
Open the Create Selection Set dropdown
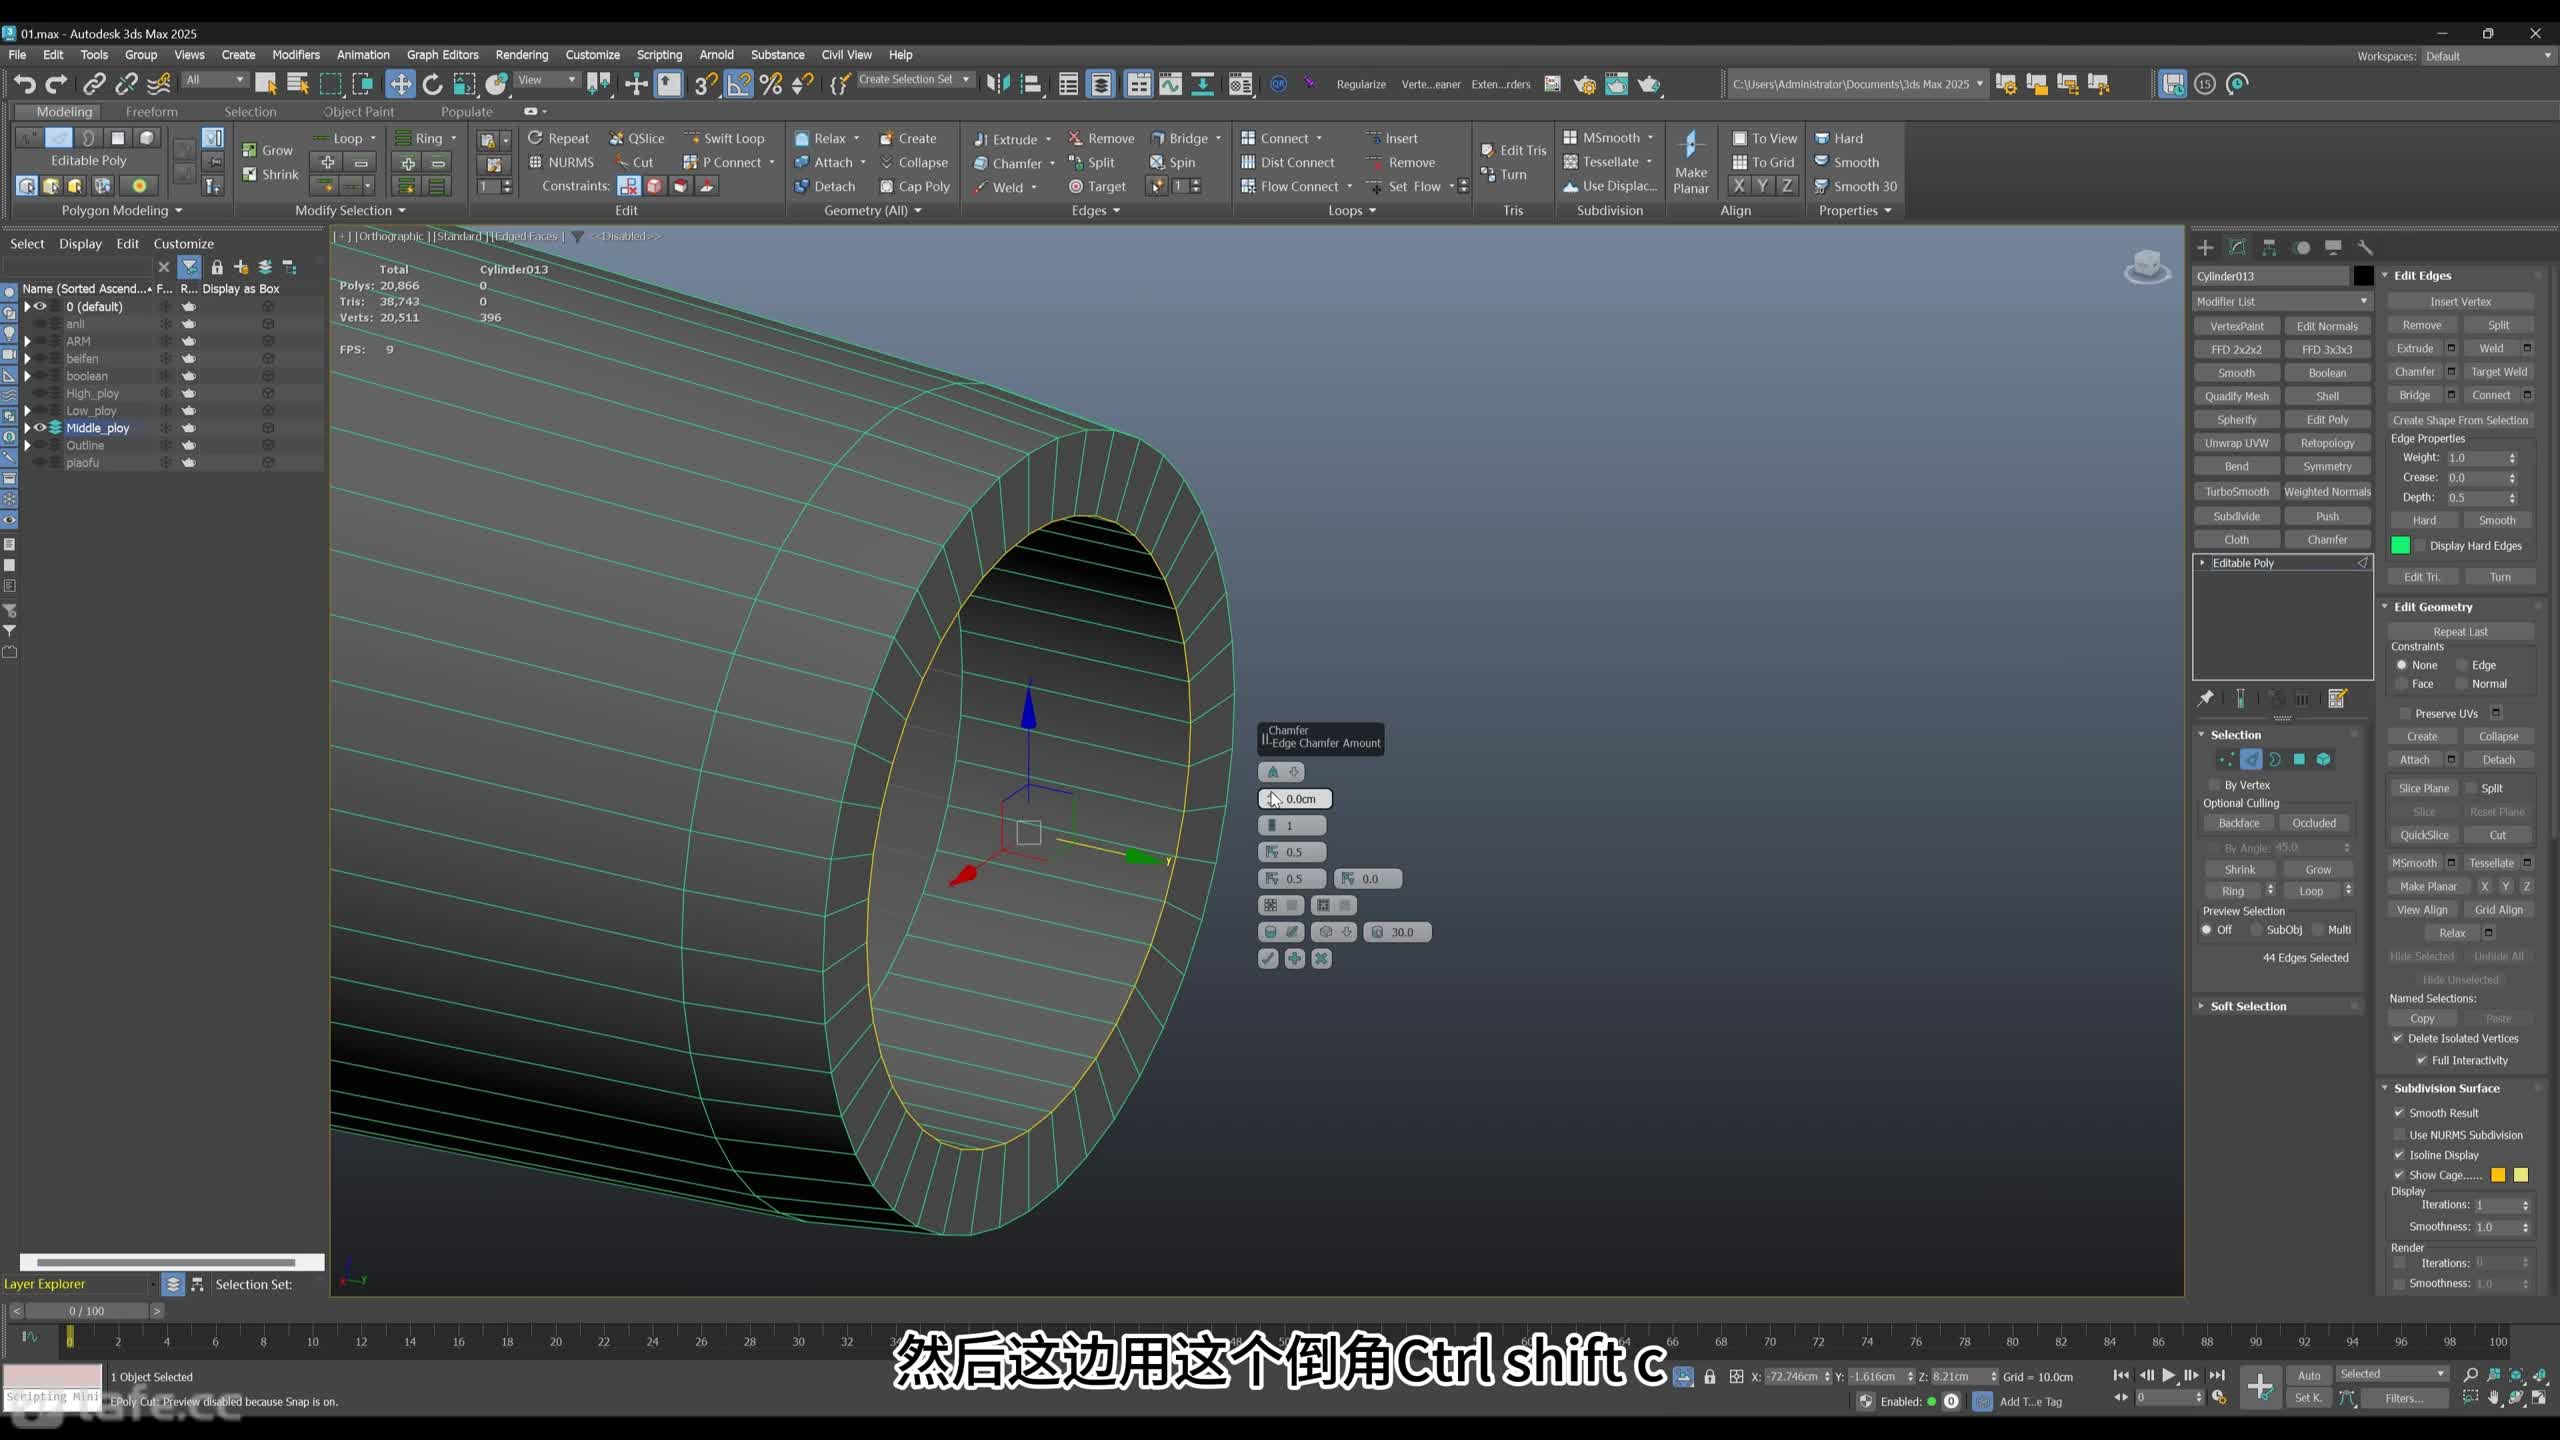click(914, 80)
